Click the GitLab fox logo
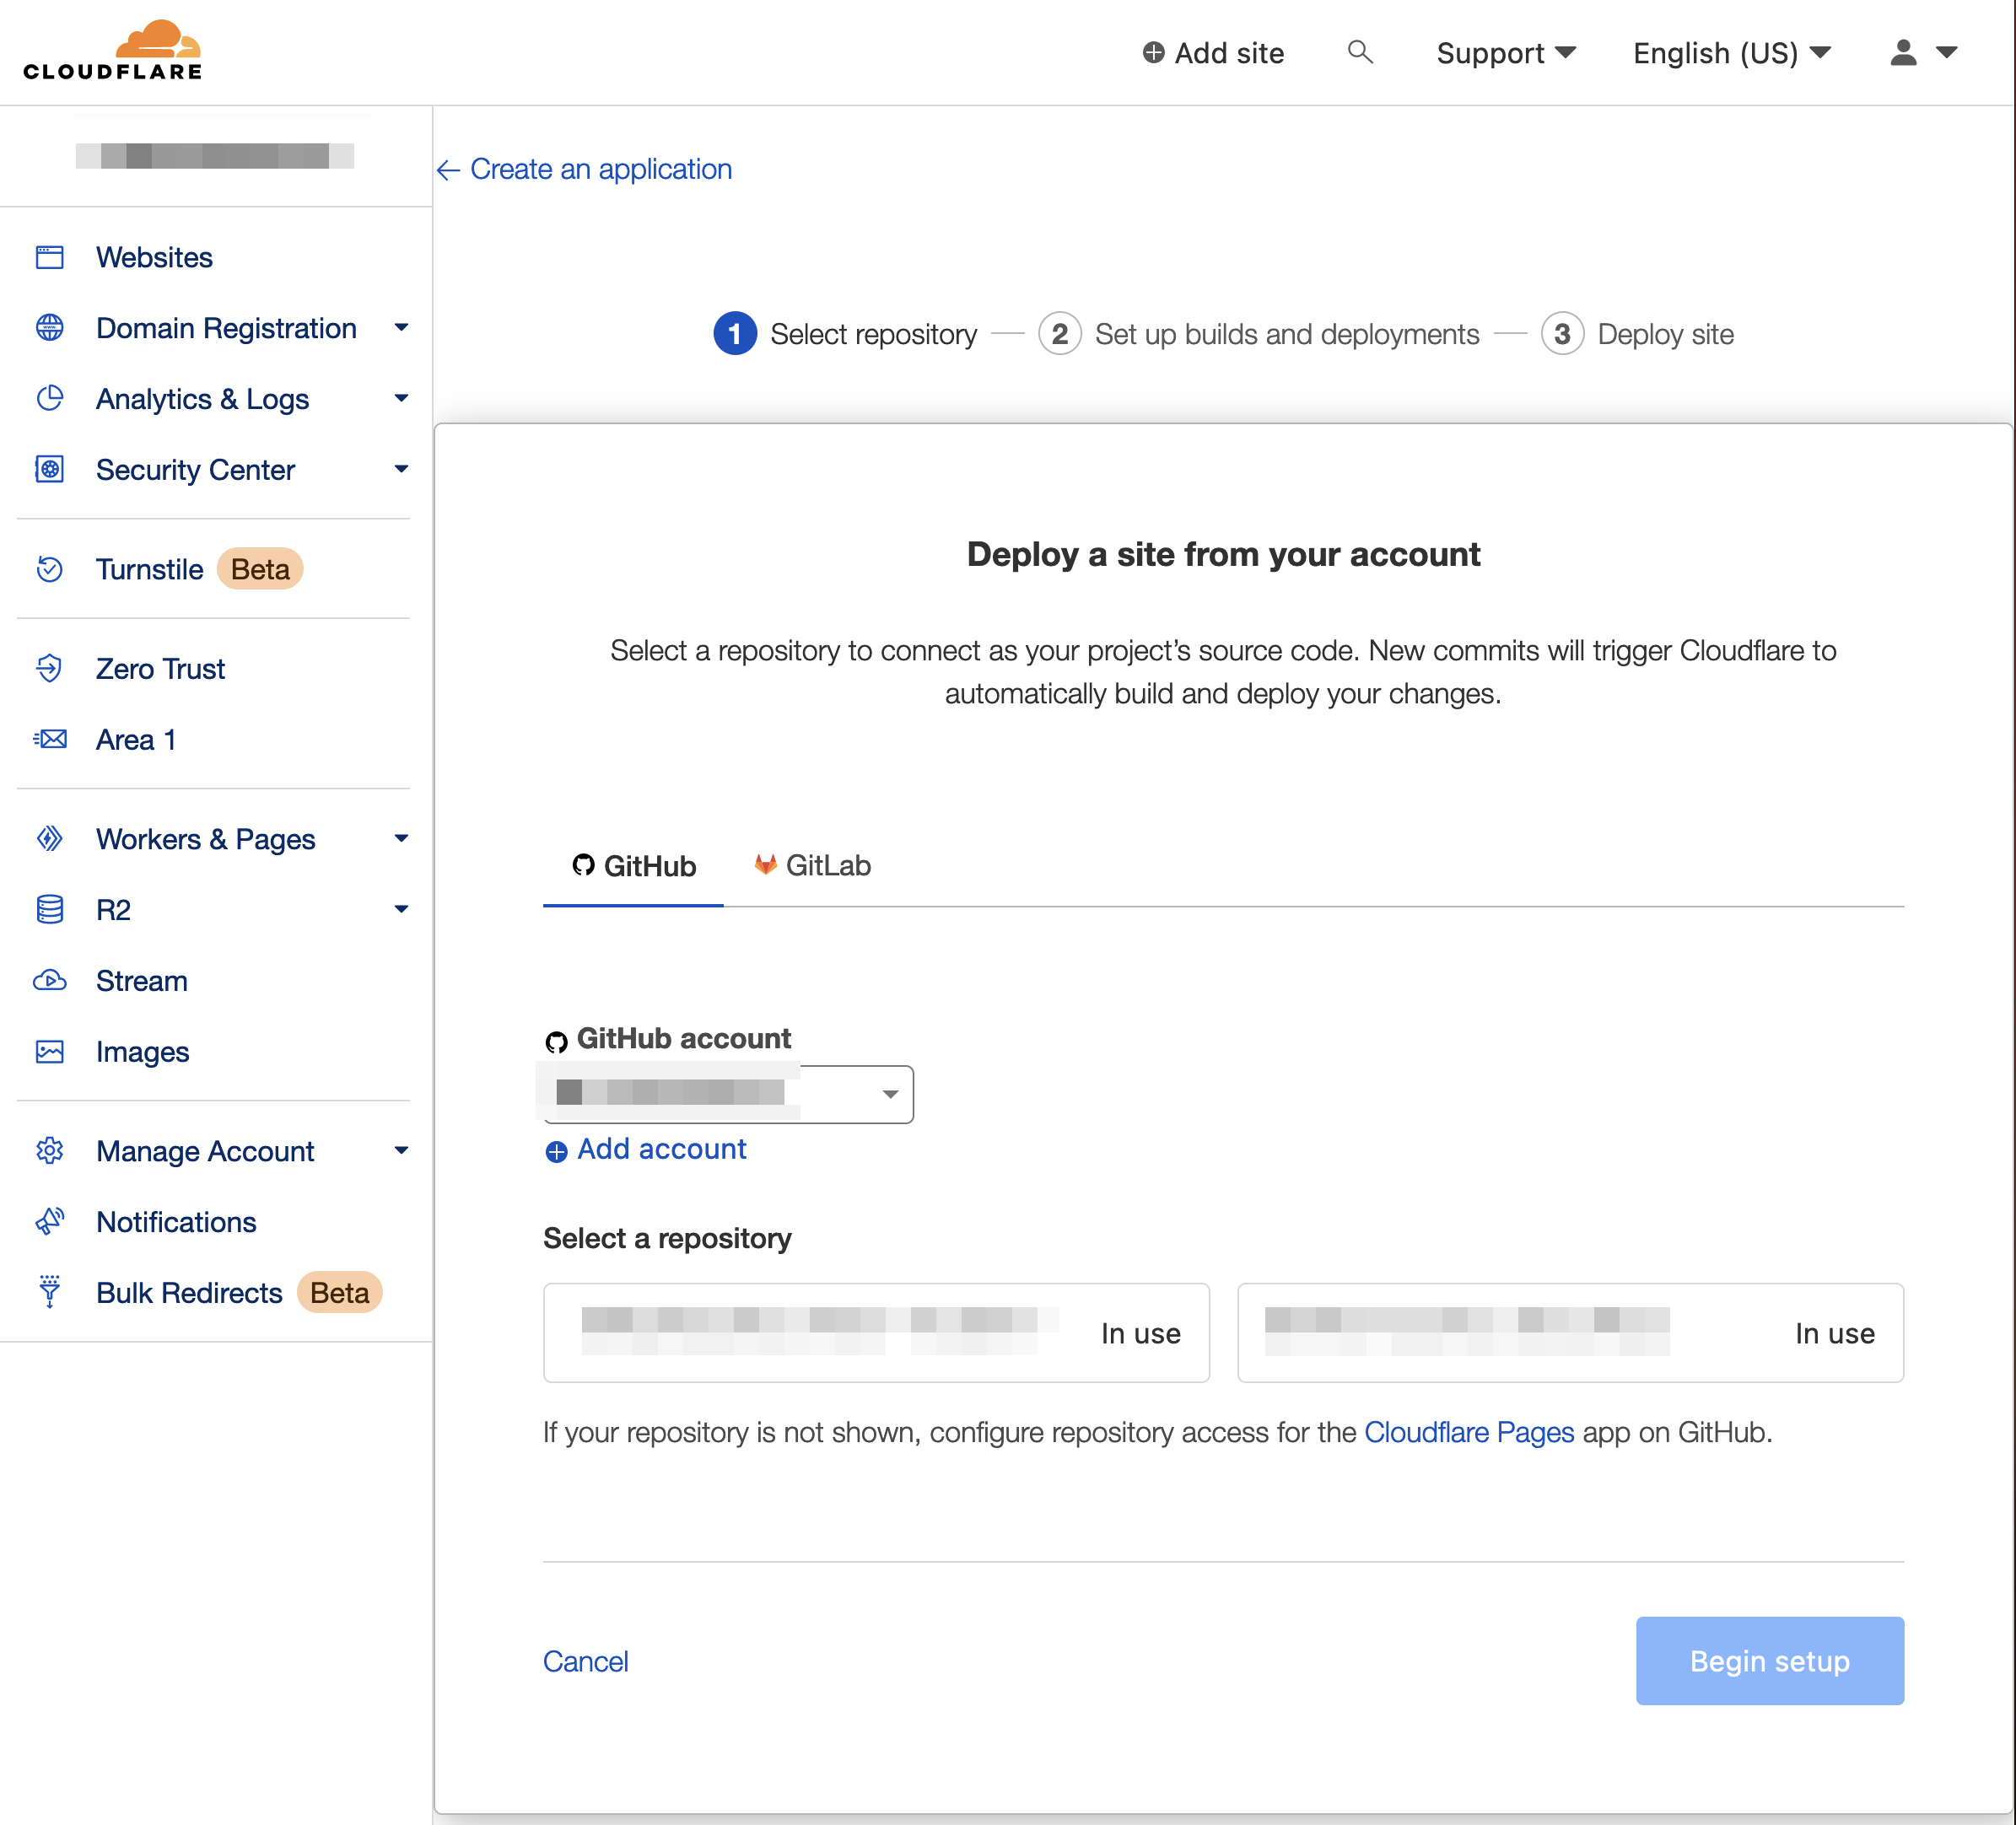 [766, 865]
